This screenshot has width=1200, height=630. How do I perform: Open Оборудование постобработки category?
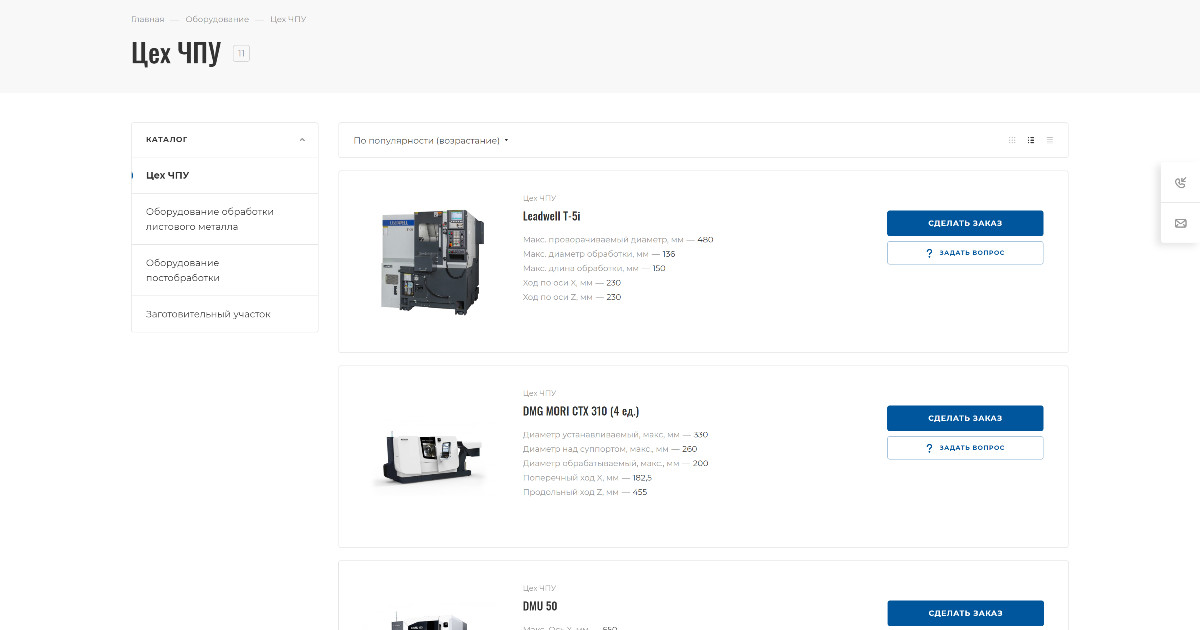pyautogui.click(x=183, y=270)
